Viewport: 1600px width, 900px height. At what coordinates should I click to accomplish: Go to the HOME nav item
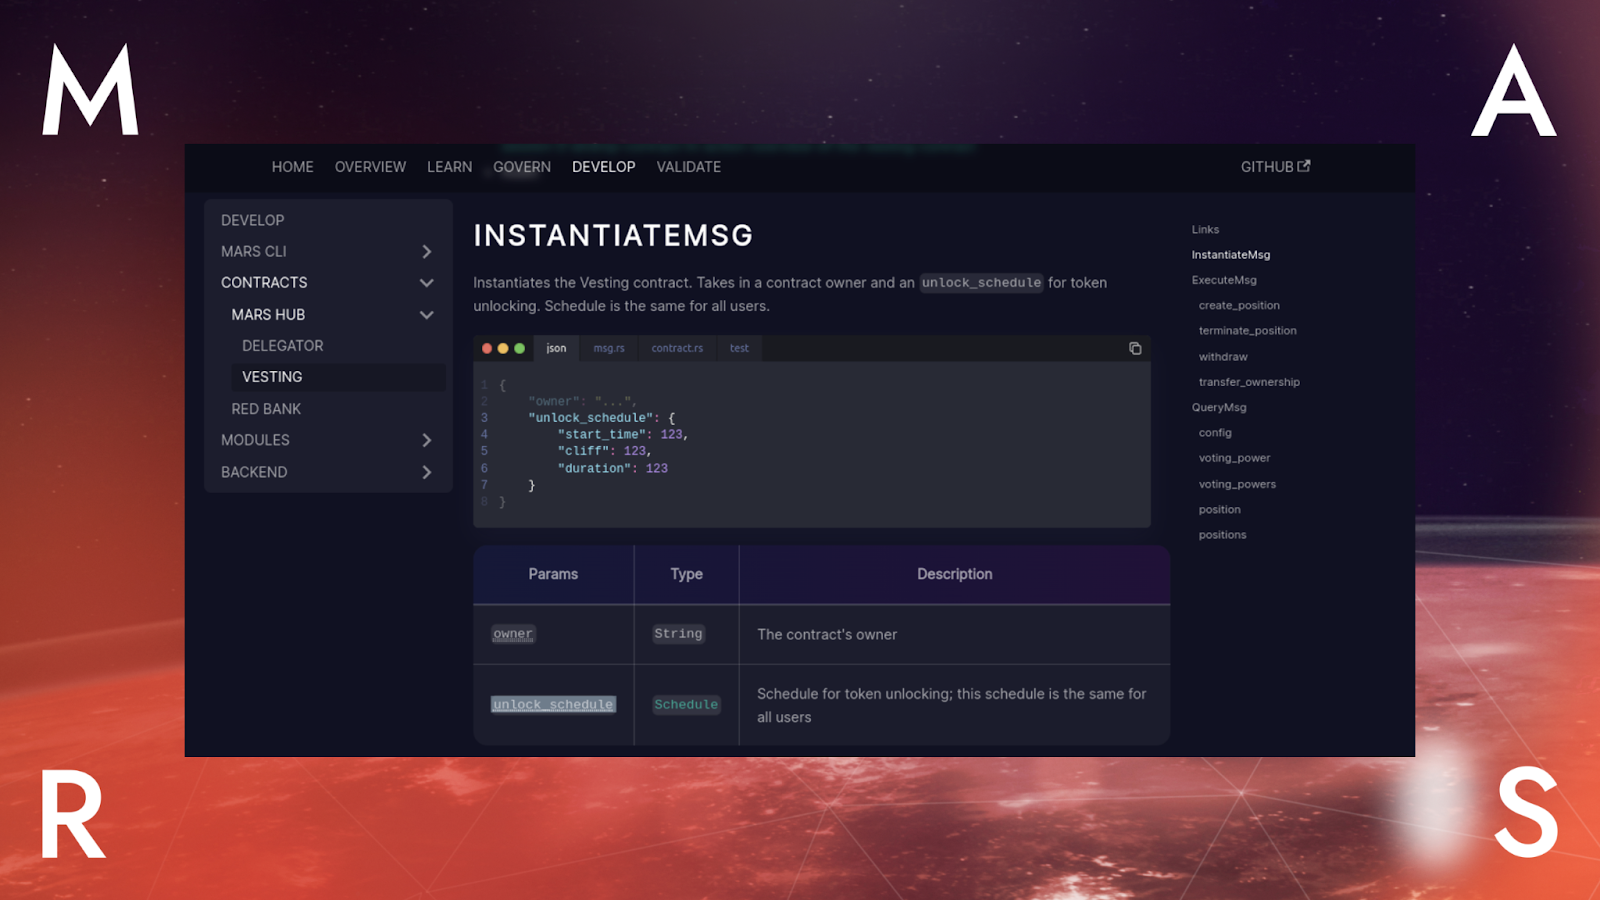coord(292,167)
